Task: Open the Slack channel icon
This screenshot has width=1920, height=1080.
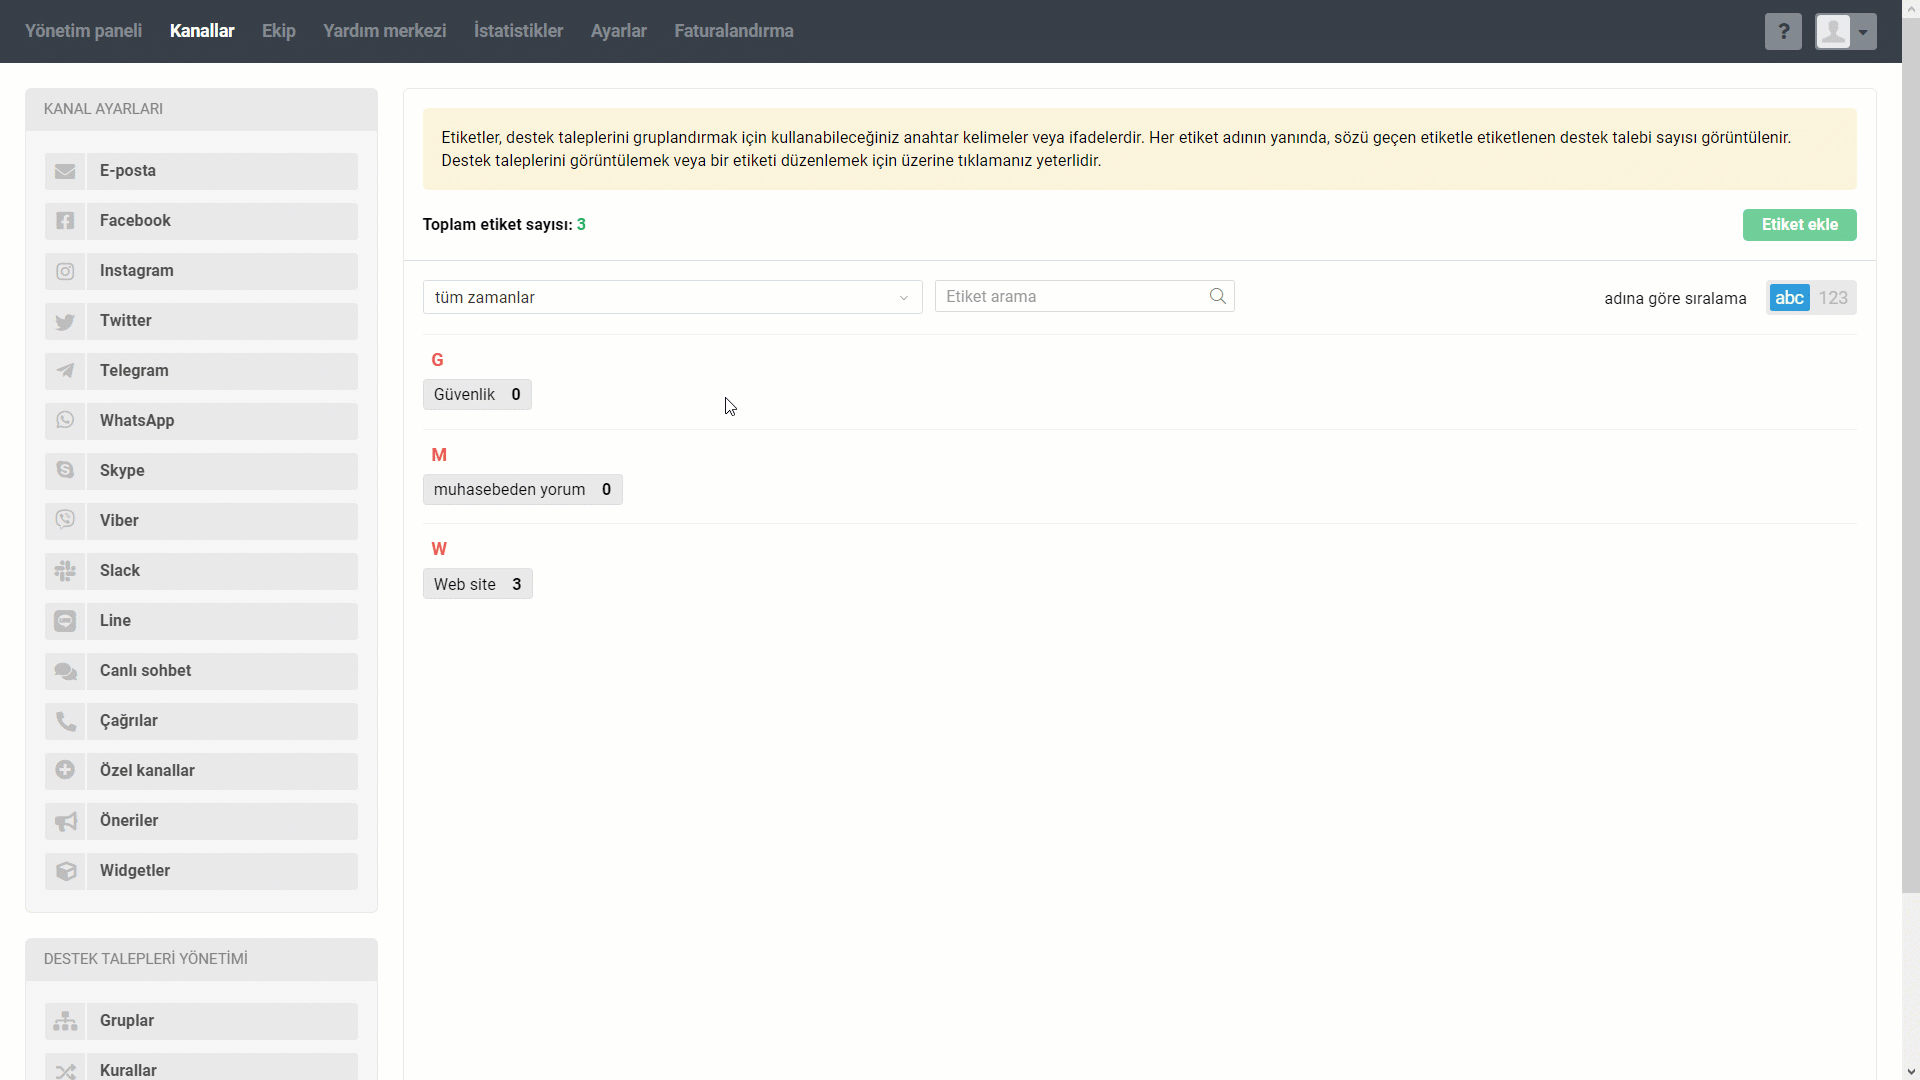Action: [x=65, y=571]
